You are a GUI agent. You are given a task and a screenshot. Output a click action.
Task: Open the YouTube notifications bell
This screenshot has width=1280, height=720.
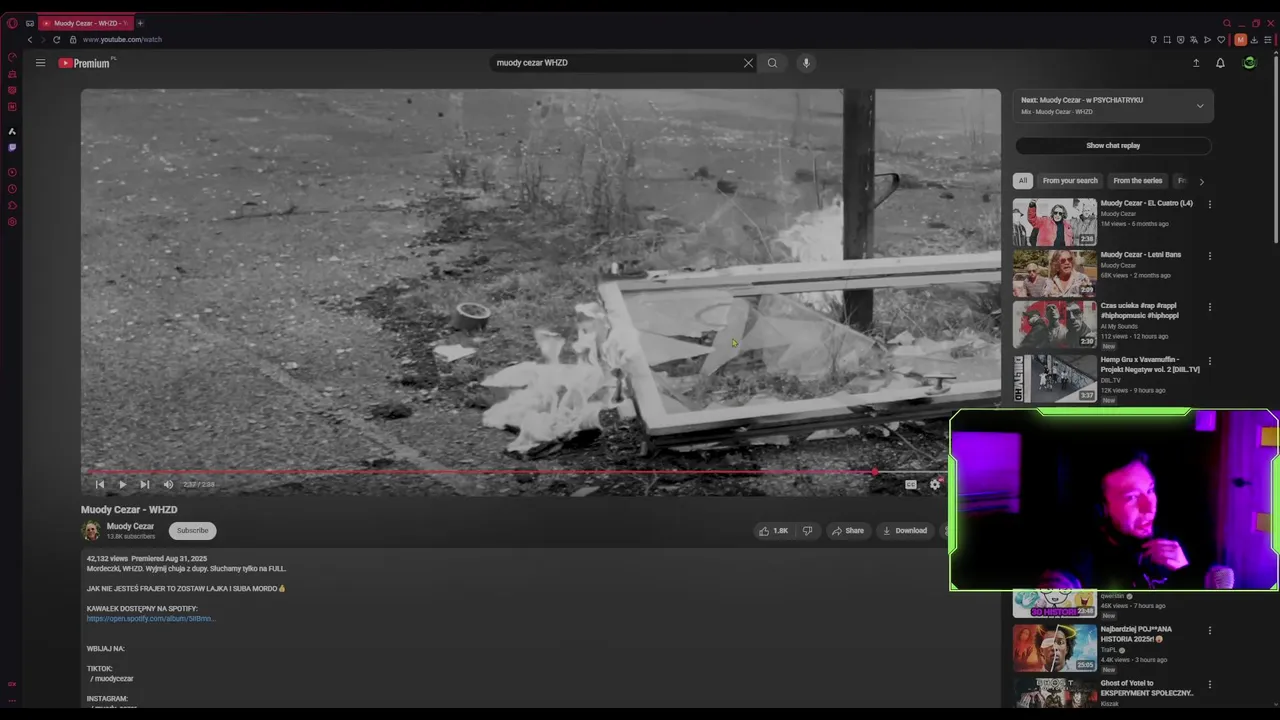1220,63
